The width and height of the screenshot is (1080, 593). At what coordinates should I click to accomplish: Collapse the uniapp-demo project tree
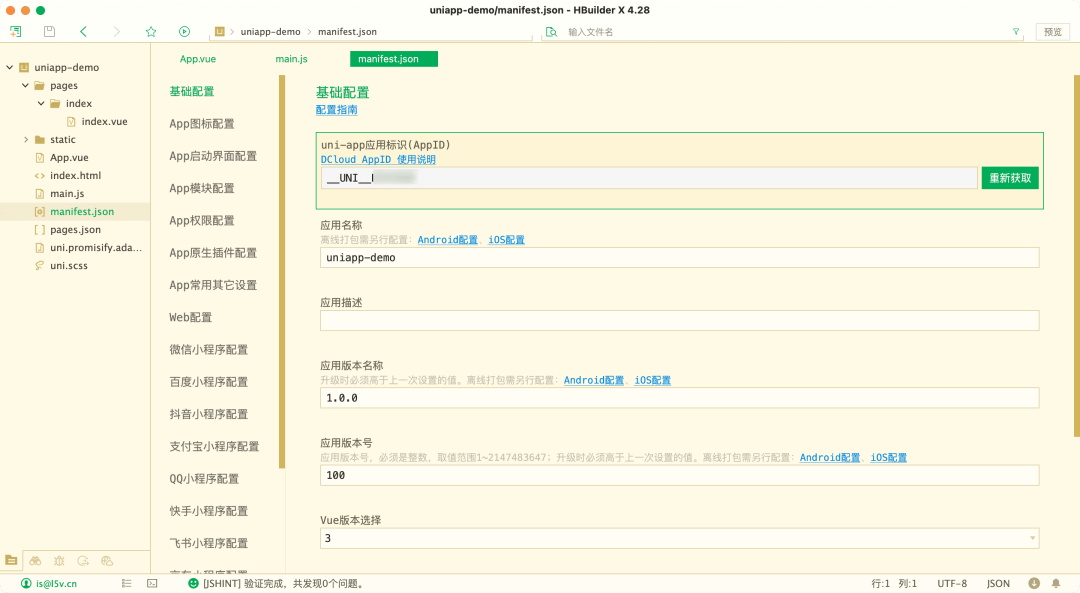10,67
